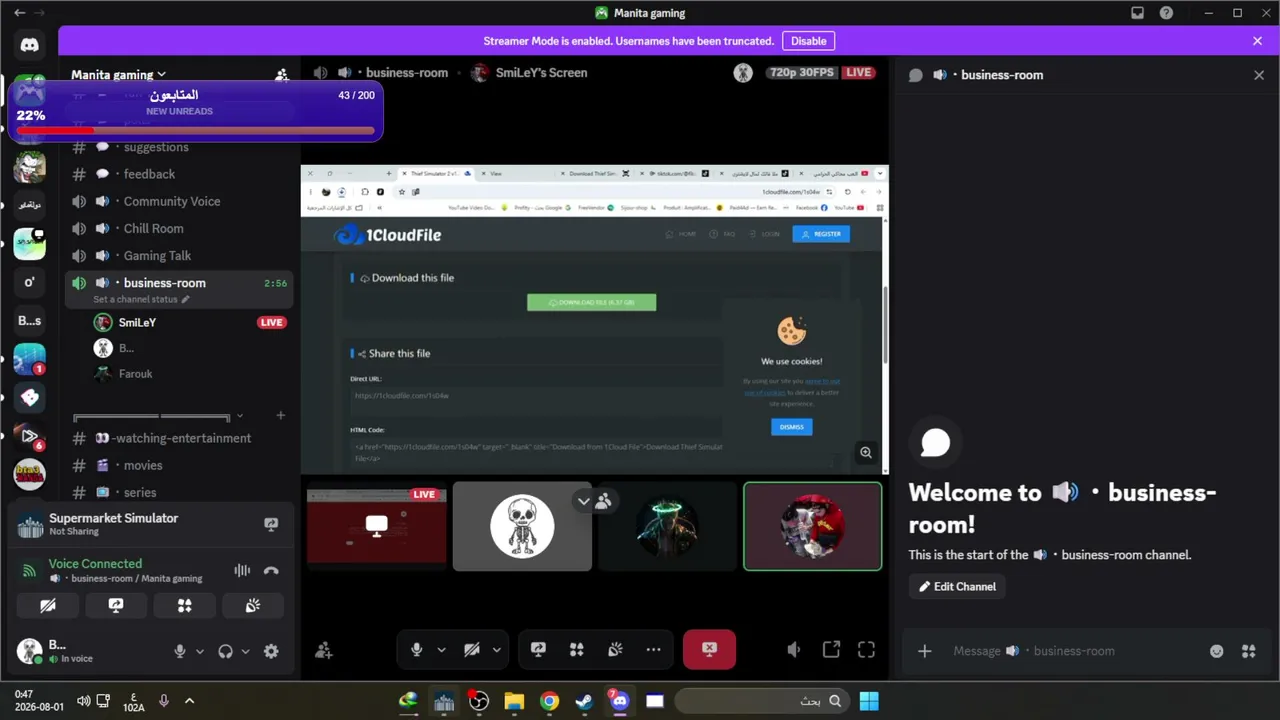Toggle noise suppression waveform icon
Viewport: 1280px width, 720px height.
click(242, 571)
